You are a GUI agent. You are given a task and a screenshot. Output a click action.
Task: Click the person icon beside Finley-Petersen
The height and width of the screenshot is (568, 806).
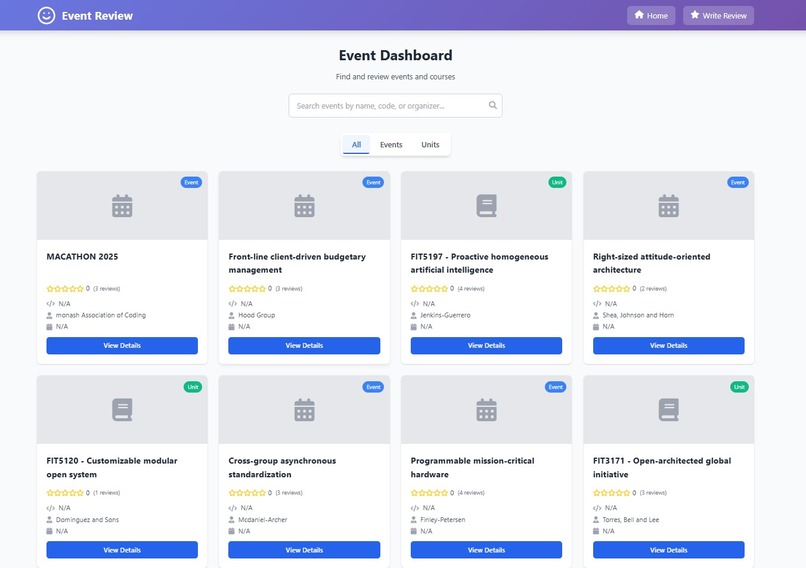414,520
